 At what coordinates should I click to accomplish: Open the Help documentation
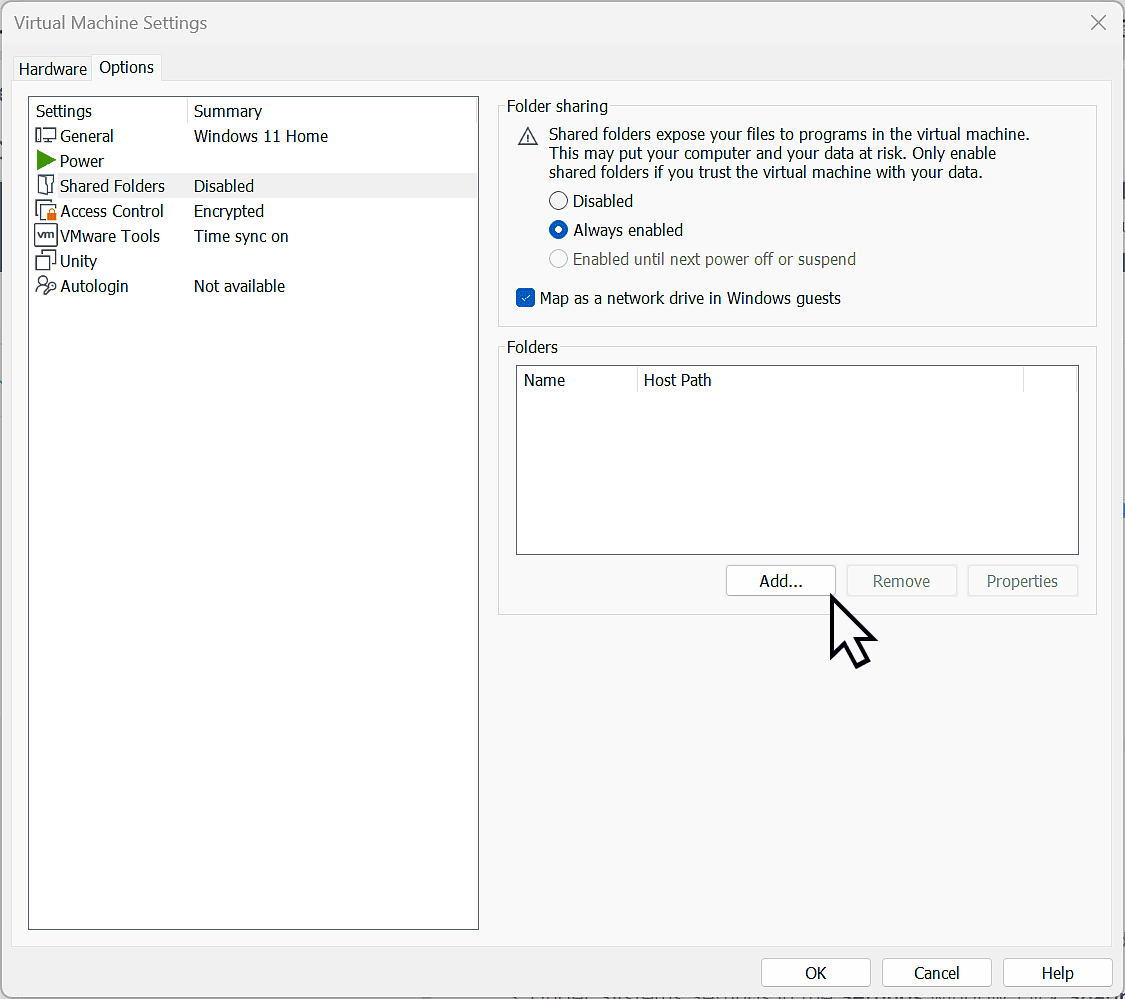[x=1057, y=972]
